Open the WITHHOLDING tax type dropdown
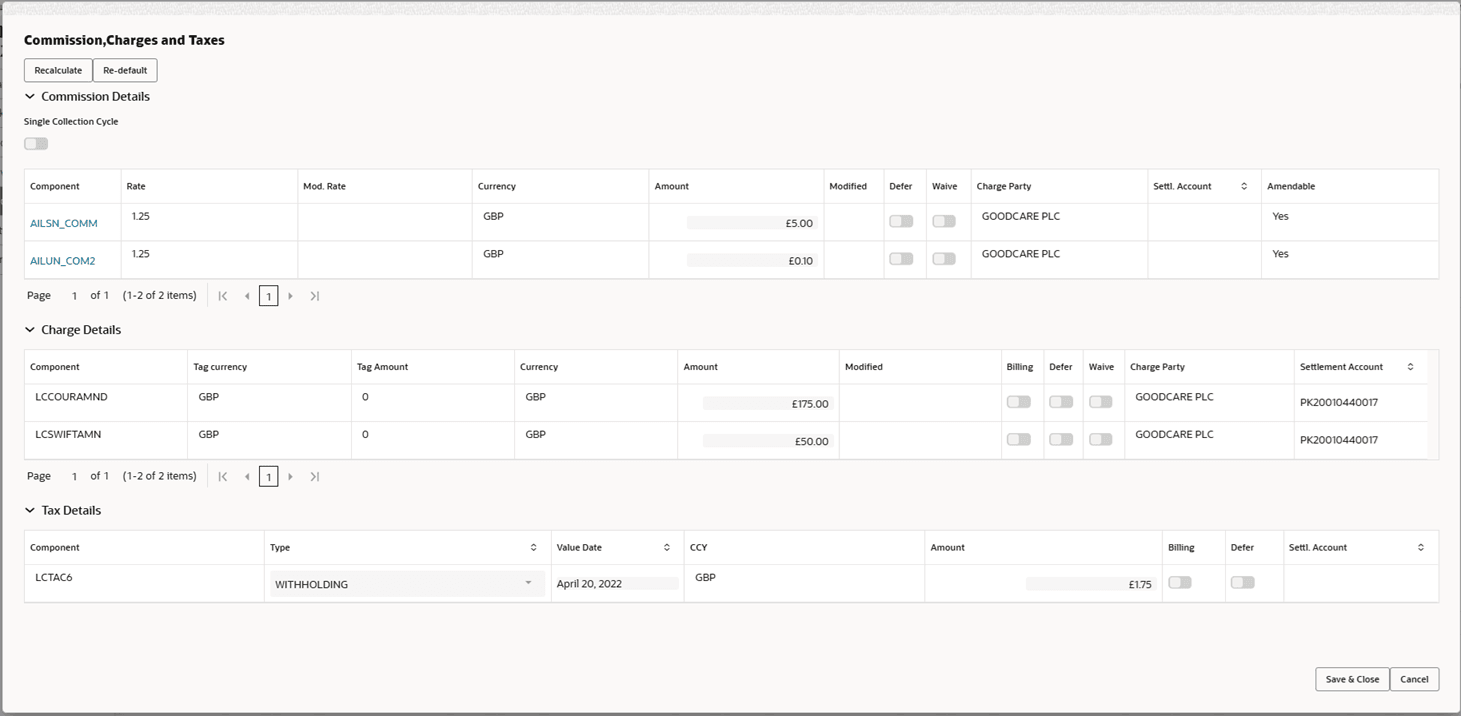The height and width of the screenshot is (722, 1465). (529, 583)
